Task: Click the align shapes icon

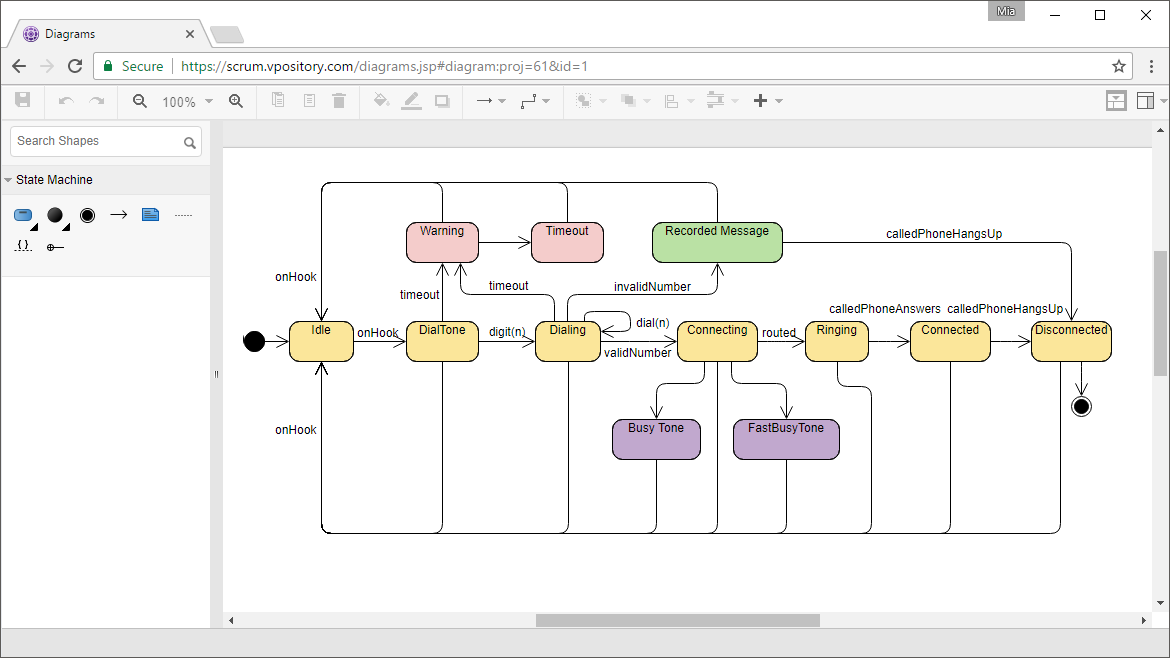Action: (672, 101)
